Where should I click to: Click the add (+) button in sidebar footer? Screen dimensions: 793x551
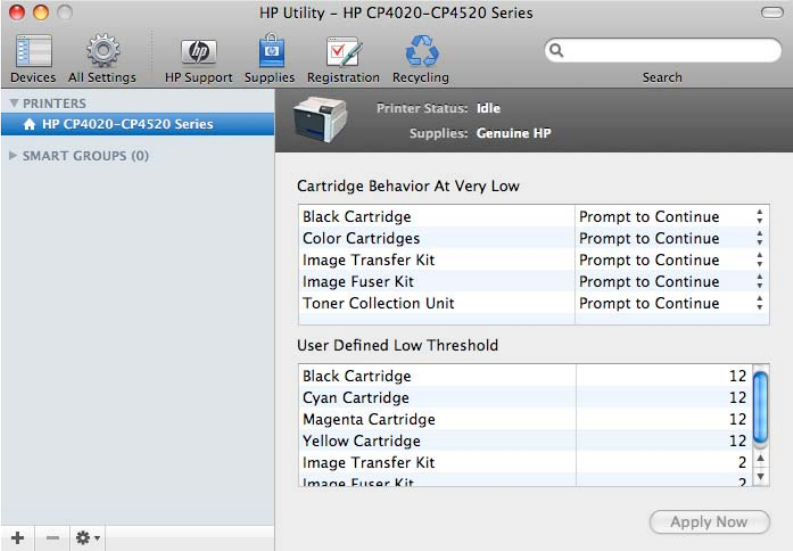(x=18, y=538)
